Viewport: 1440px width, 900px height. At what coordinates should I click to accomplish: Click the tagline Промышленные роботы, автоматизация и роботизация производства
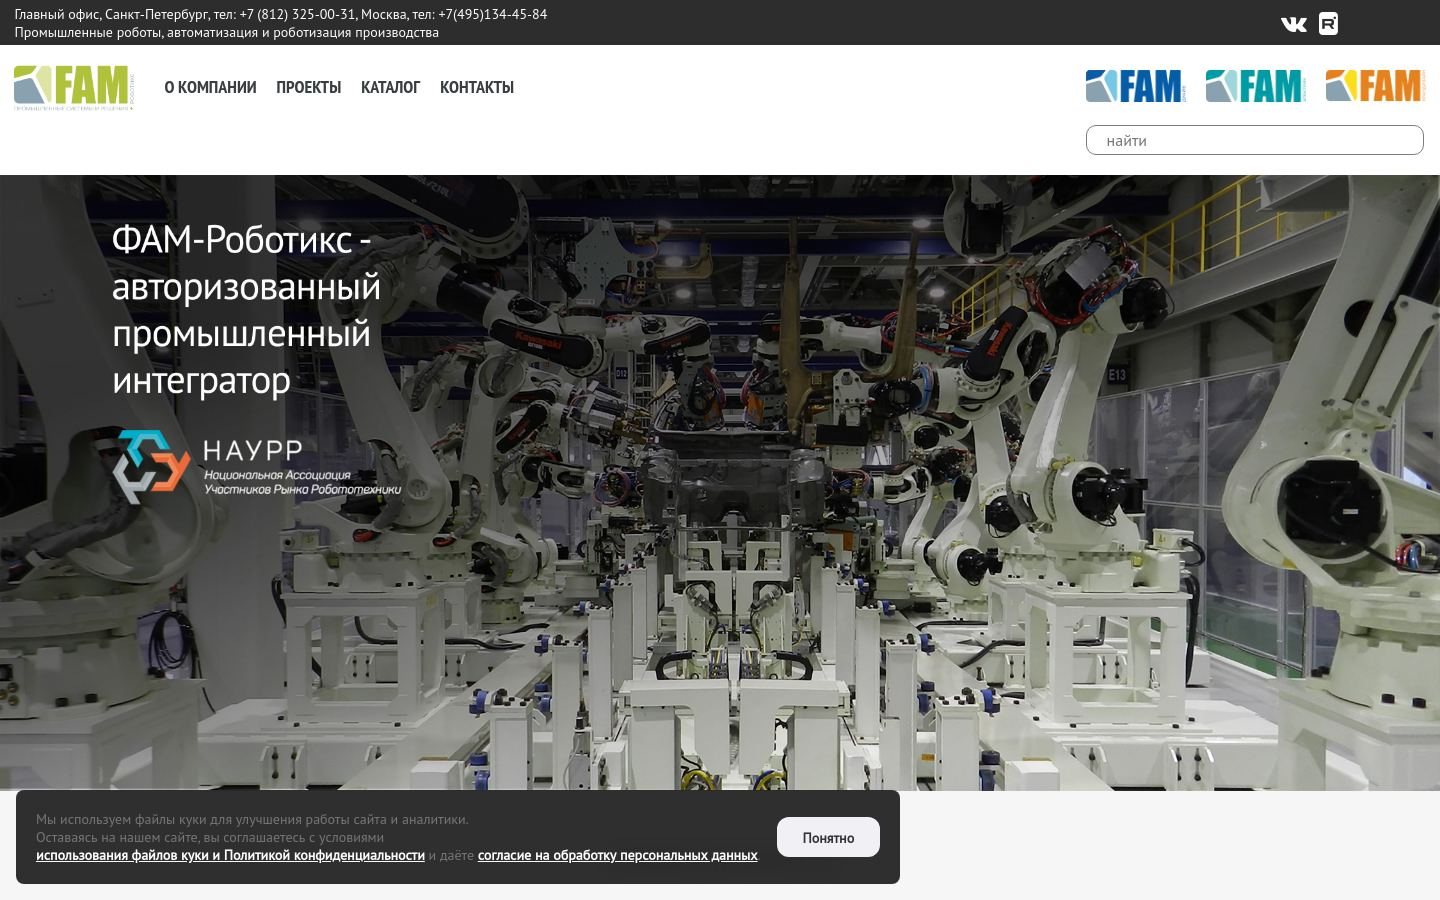(x=226, y=32)
